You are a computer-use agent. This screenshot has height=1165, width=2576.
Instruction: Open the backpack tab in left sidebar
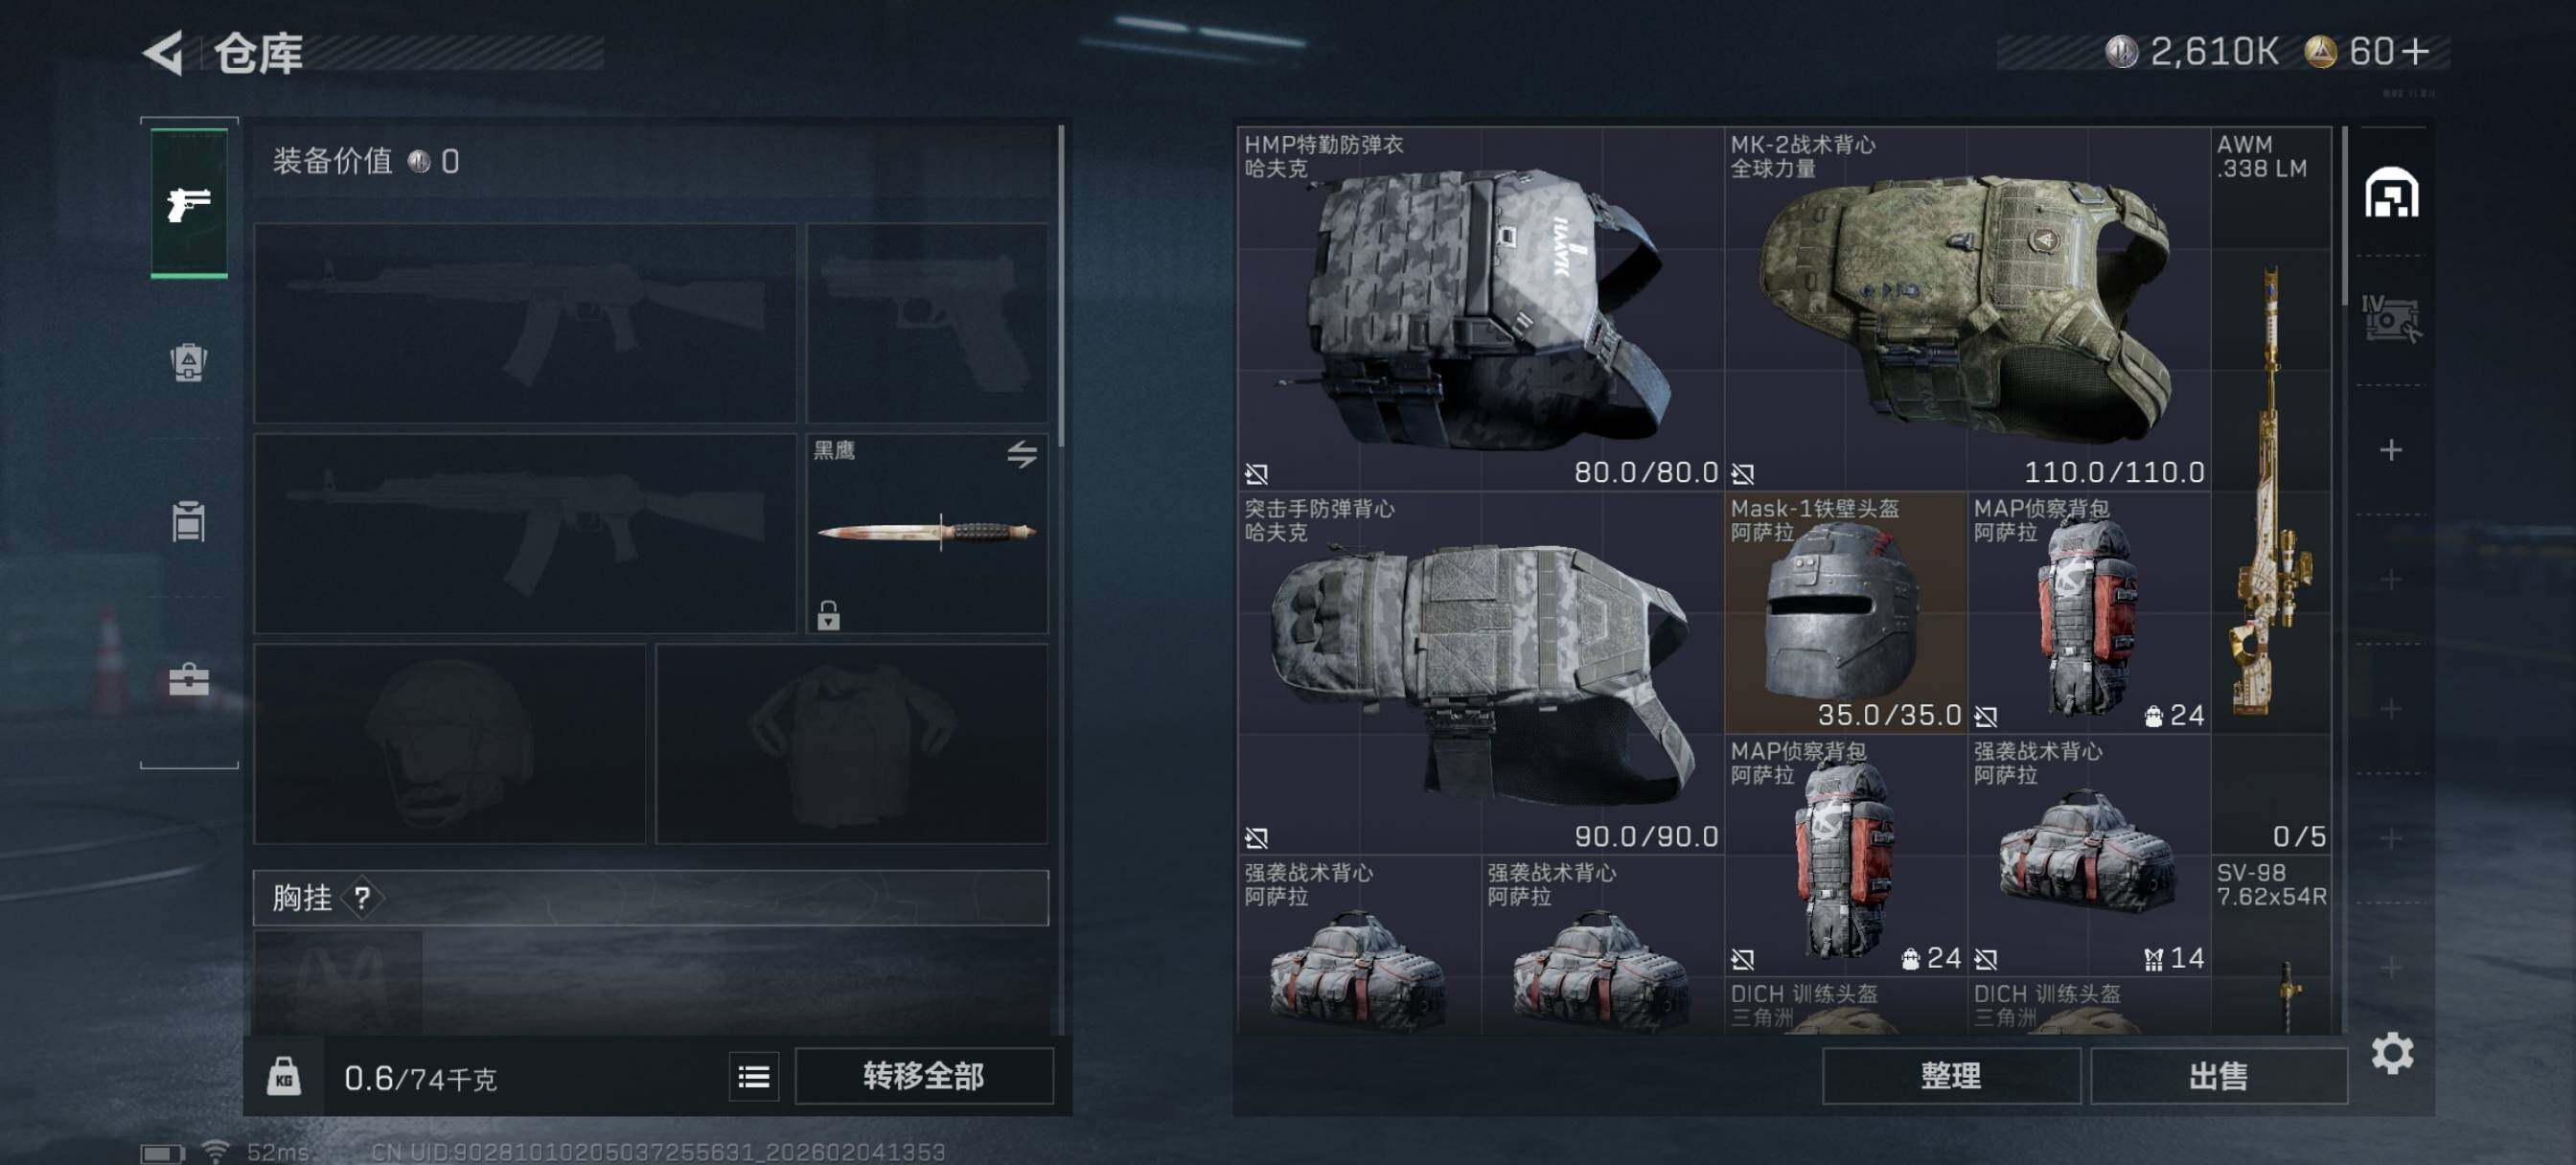(188, 362)
